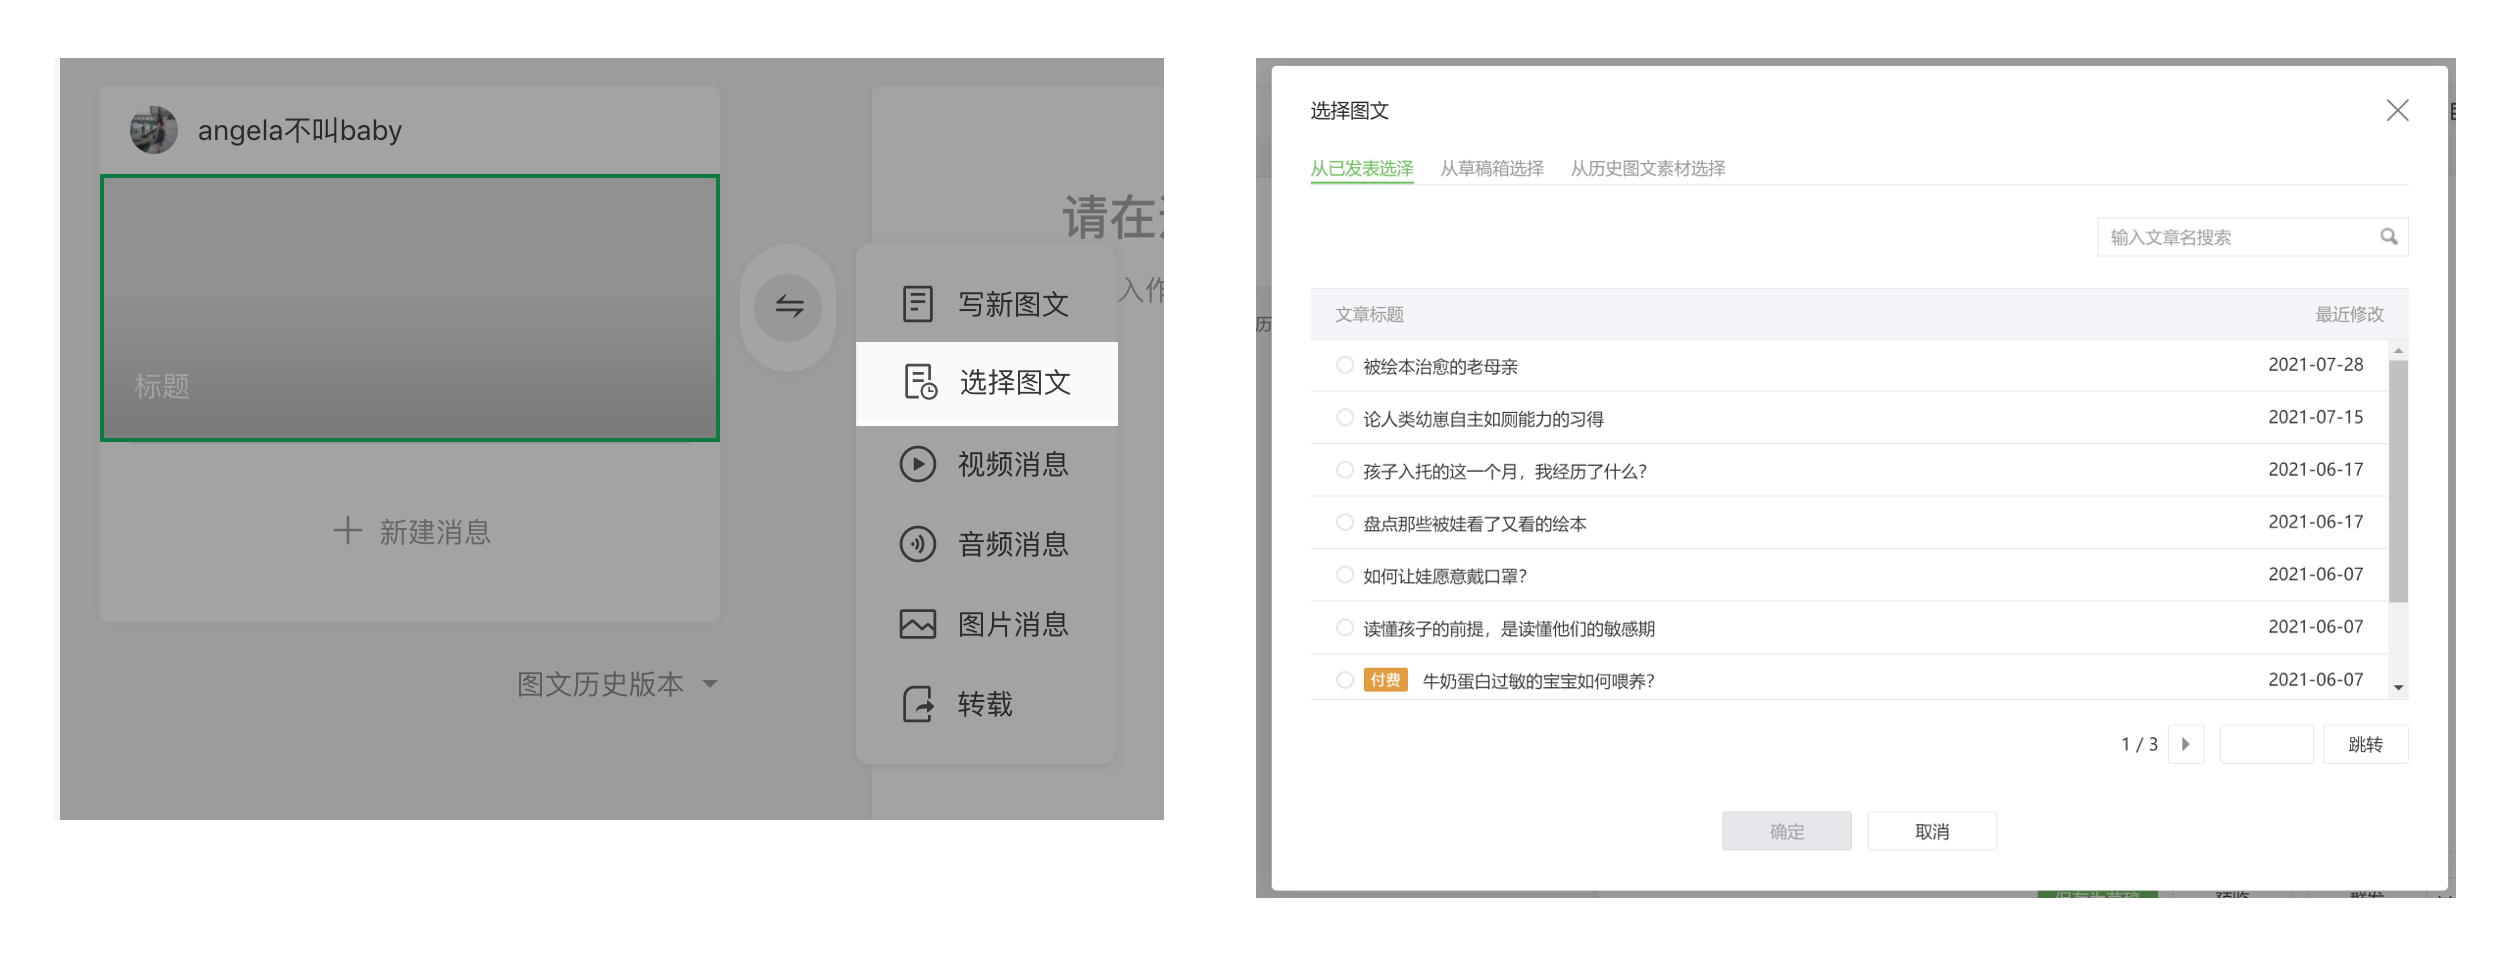Select radio for 如何让娃愿意戴口罩？
2498x958 pixels.
(x=1345, y=575)
